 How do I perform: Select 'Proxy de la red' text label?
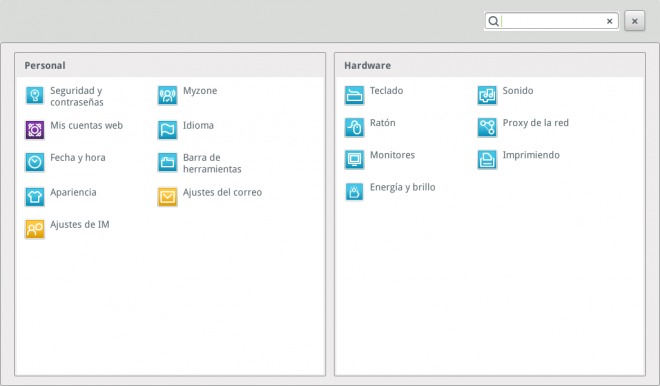(x=535, y=123)
